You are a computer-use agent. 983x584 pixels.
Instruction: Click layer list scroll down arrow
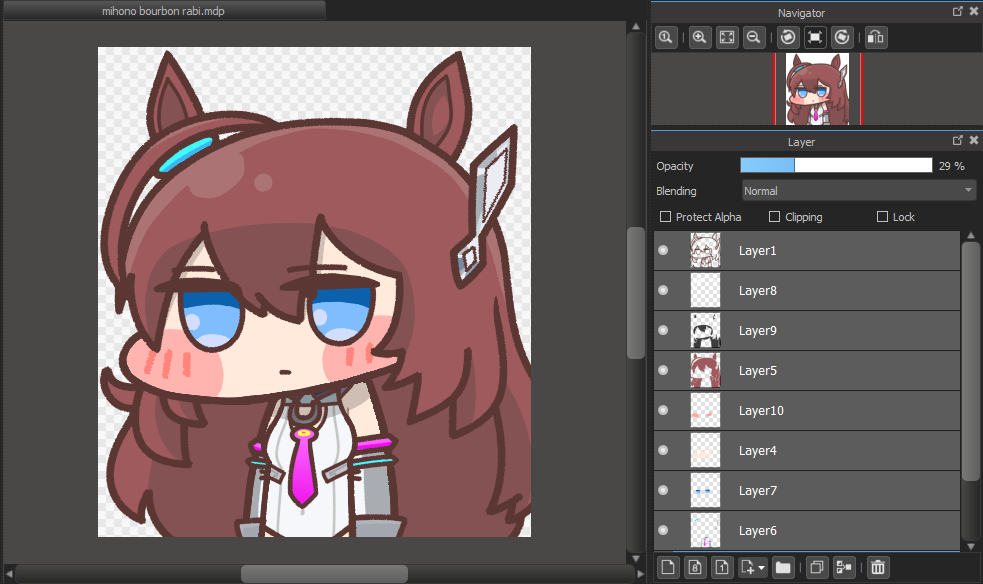click(x=970, y=547)
